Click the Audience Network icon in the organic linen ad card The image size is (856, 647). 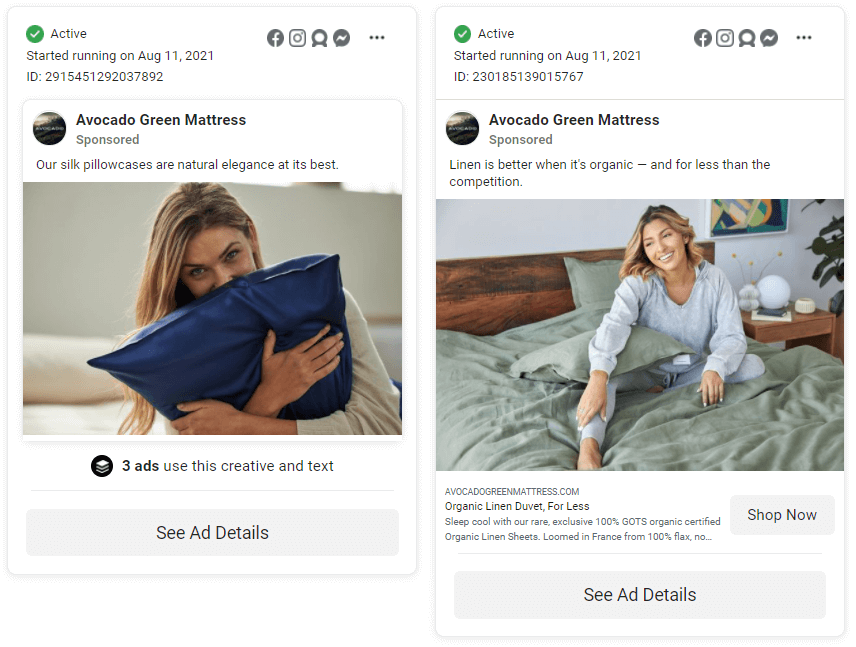[747, 38]
